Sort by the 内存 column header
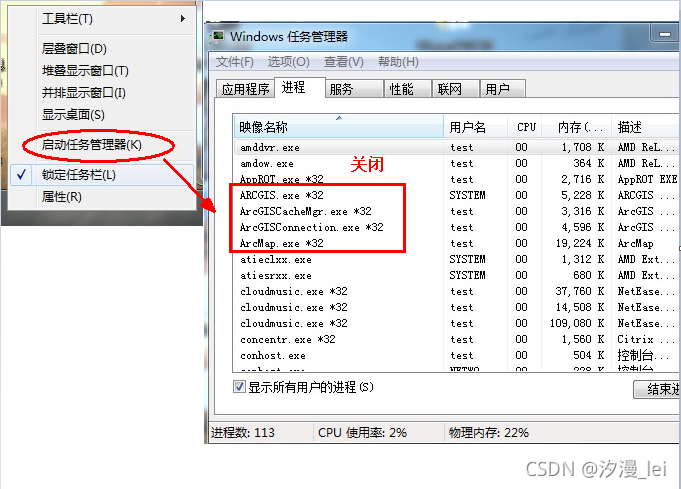Screen dimensions: 681x489 click(577, 127)
